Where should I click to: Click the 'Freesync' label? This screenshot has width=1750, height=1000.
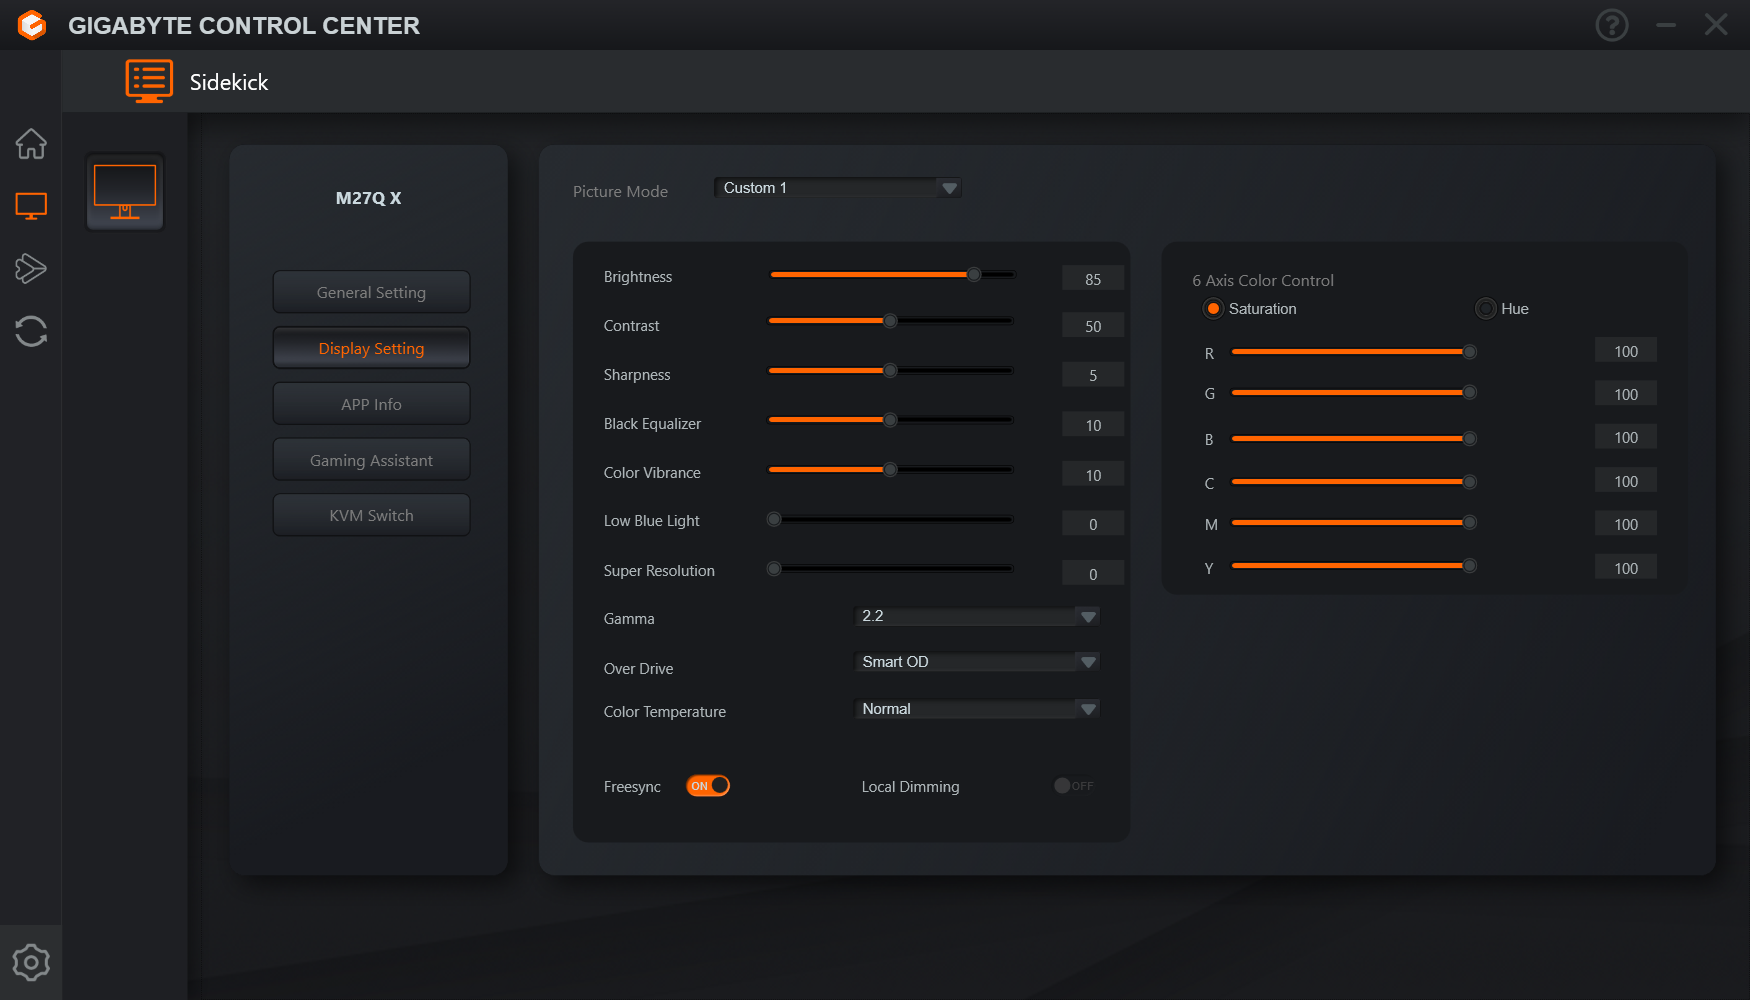coord(632,787)
